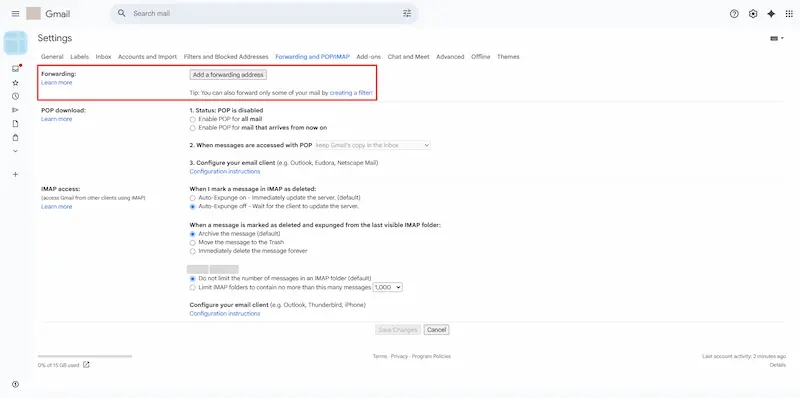Viewport: 800px width, 398px height.
Task: Click the Save Changes button
Action: (x=398, y=330)
